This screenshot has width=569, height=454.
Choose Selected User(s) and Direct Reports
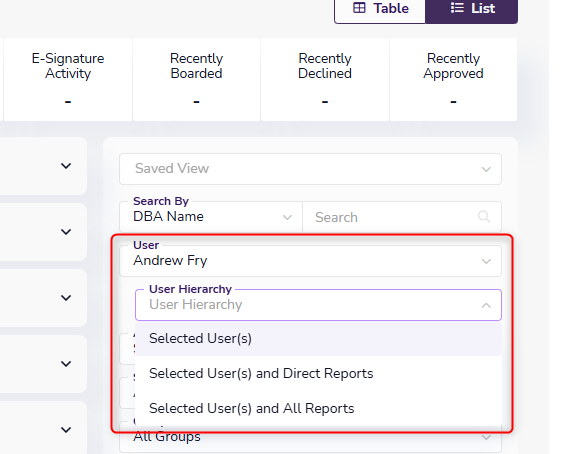pos(318,373)
